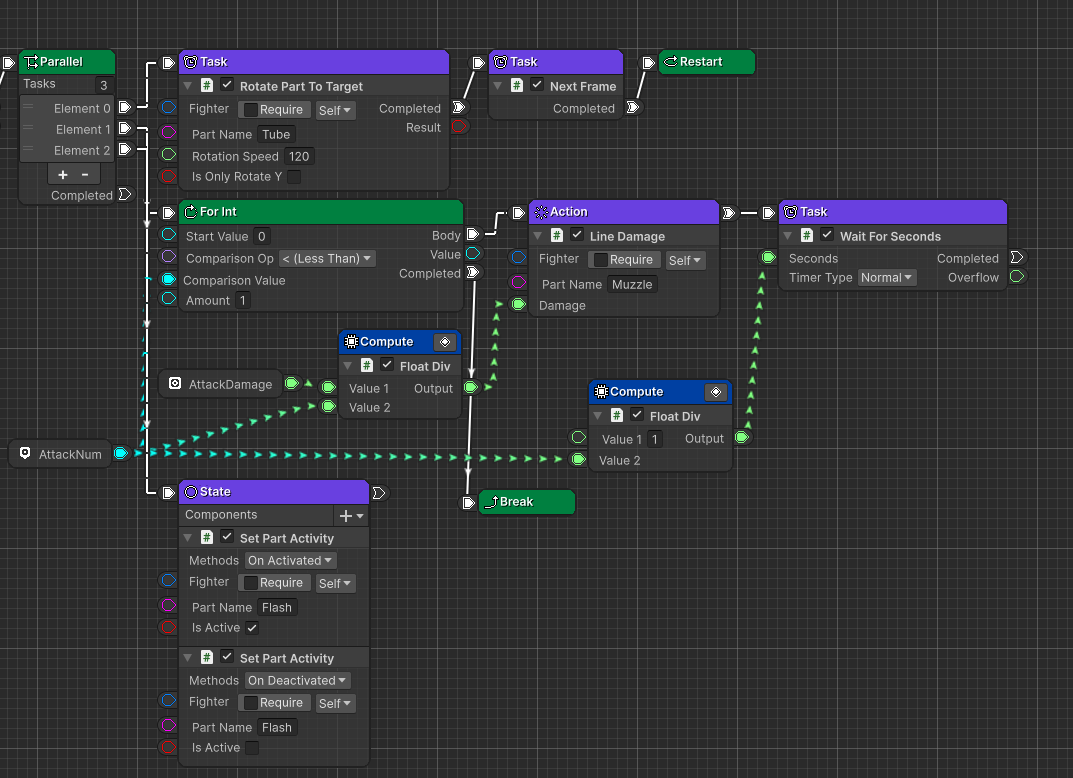Uncheck Is Active under the On Activated component

coord(252,628)
